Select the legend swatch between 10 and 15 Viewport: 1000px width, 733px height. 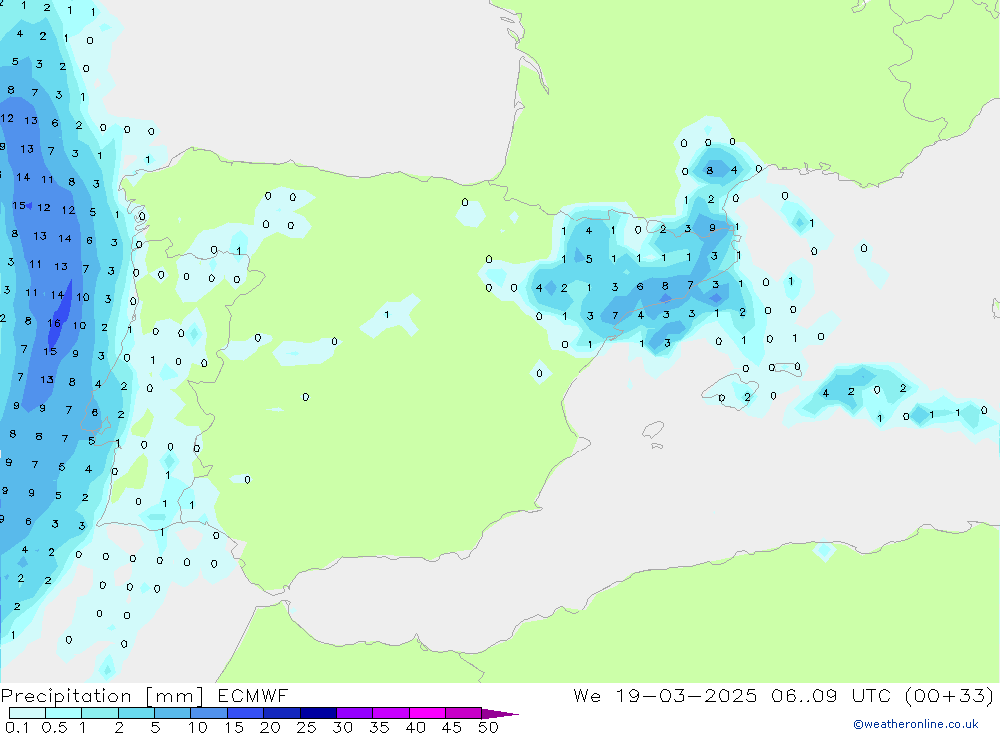click(x=209, y=713)
